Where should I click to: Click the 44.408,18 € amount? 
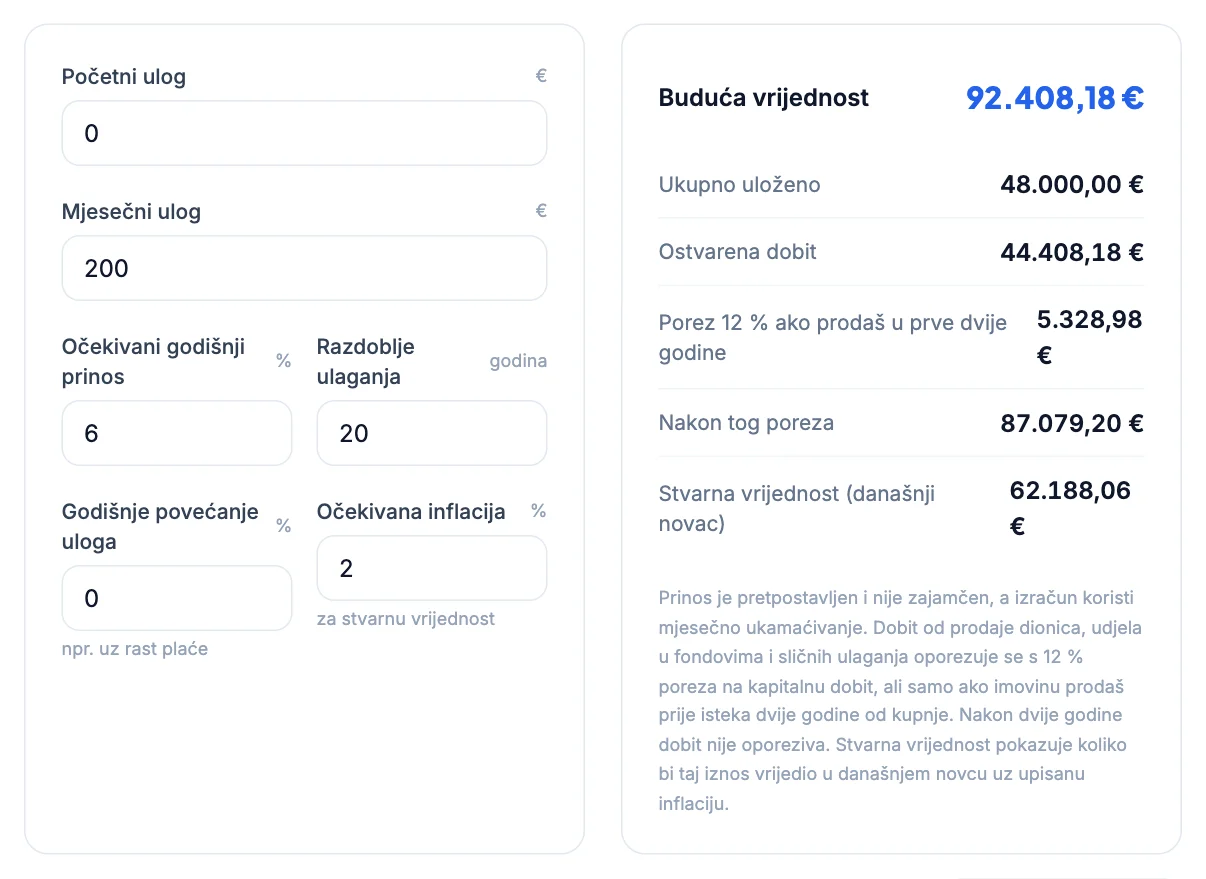click(x=1072, y=252)
